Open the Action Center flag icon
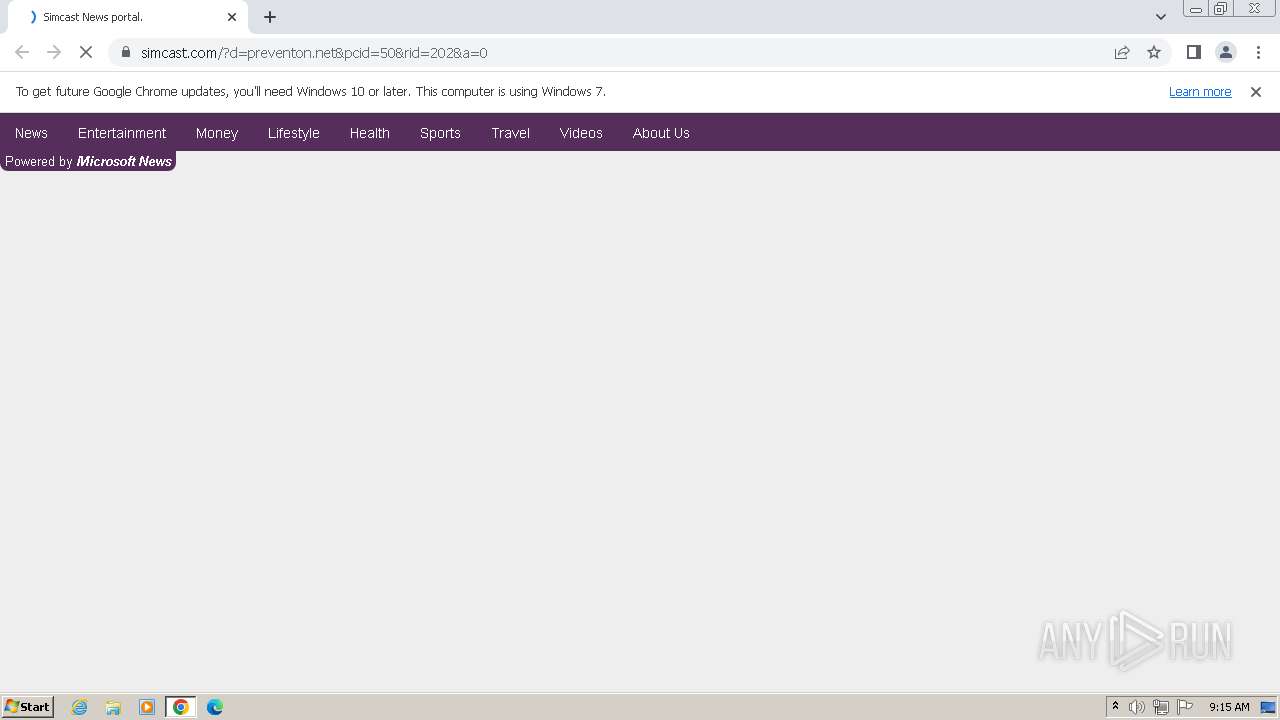Viewport: 1280px width, 720px height. [x=1185, y=707]
